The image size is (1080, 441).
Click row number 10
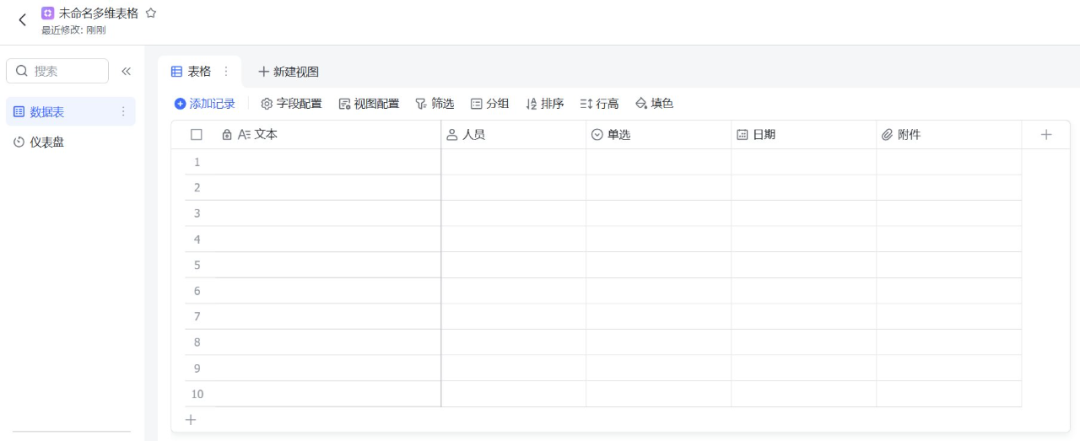(197, 394)
